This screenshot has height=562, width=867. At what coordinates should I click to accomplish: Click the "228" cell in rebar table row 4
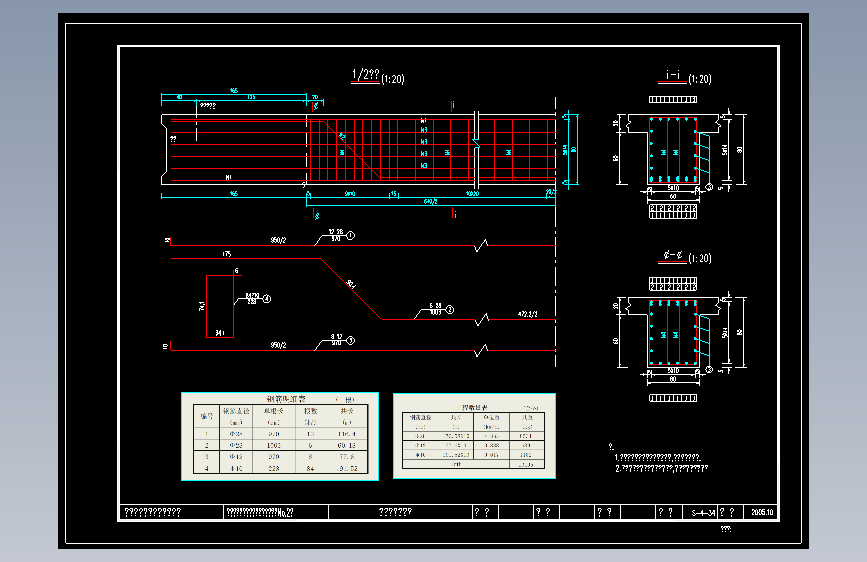tap(274, 469)
